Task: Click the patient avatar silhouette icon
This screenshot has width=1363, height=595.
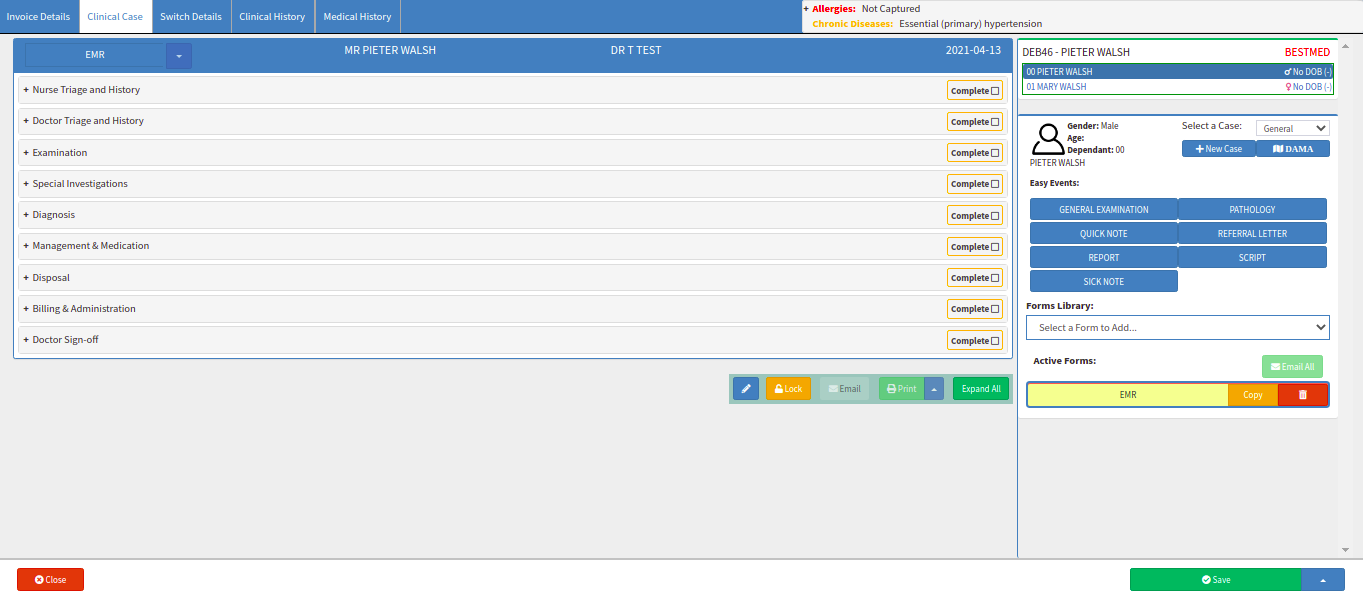Action: click(x=1048, y=139)
